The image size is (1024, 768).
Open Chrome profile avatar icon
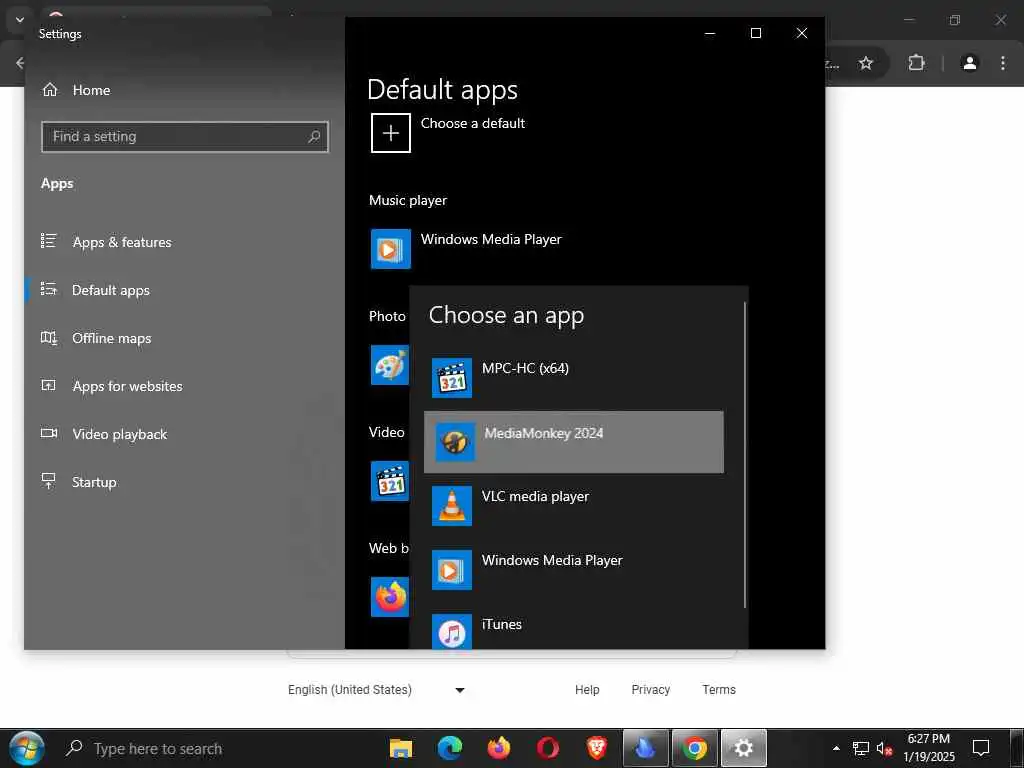(970, 63)
